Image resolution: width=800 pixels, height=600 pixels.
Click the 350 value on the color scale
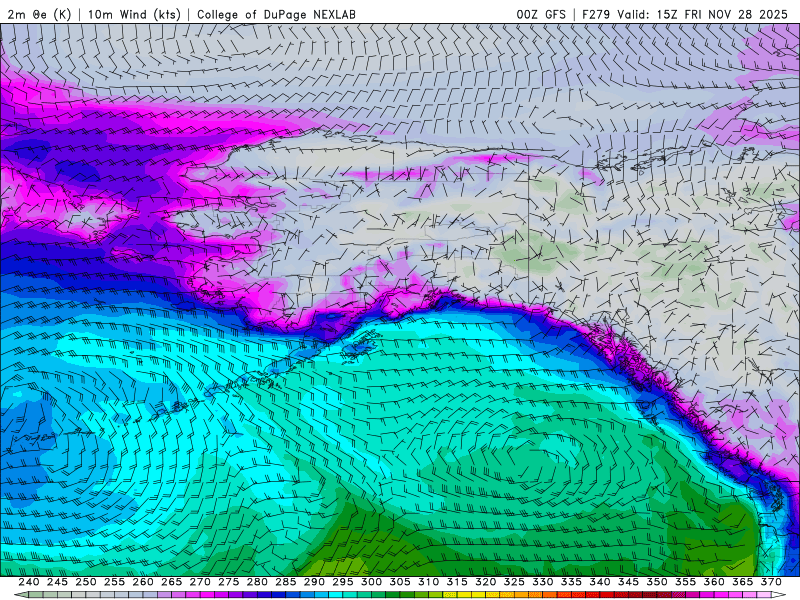pyautogui.click(x=657, y=582)
